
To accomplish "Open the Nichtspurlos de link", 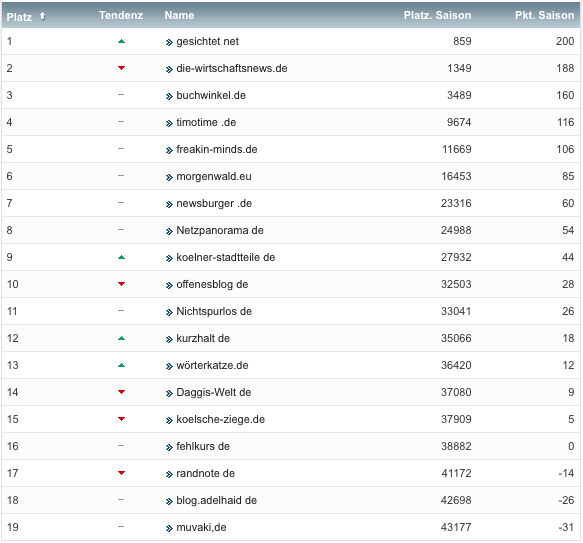I will tap(214, 311).
